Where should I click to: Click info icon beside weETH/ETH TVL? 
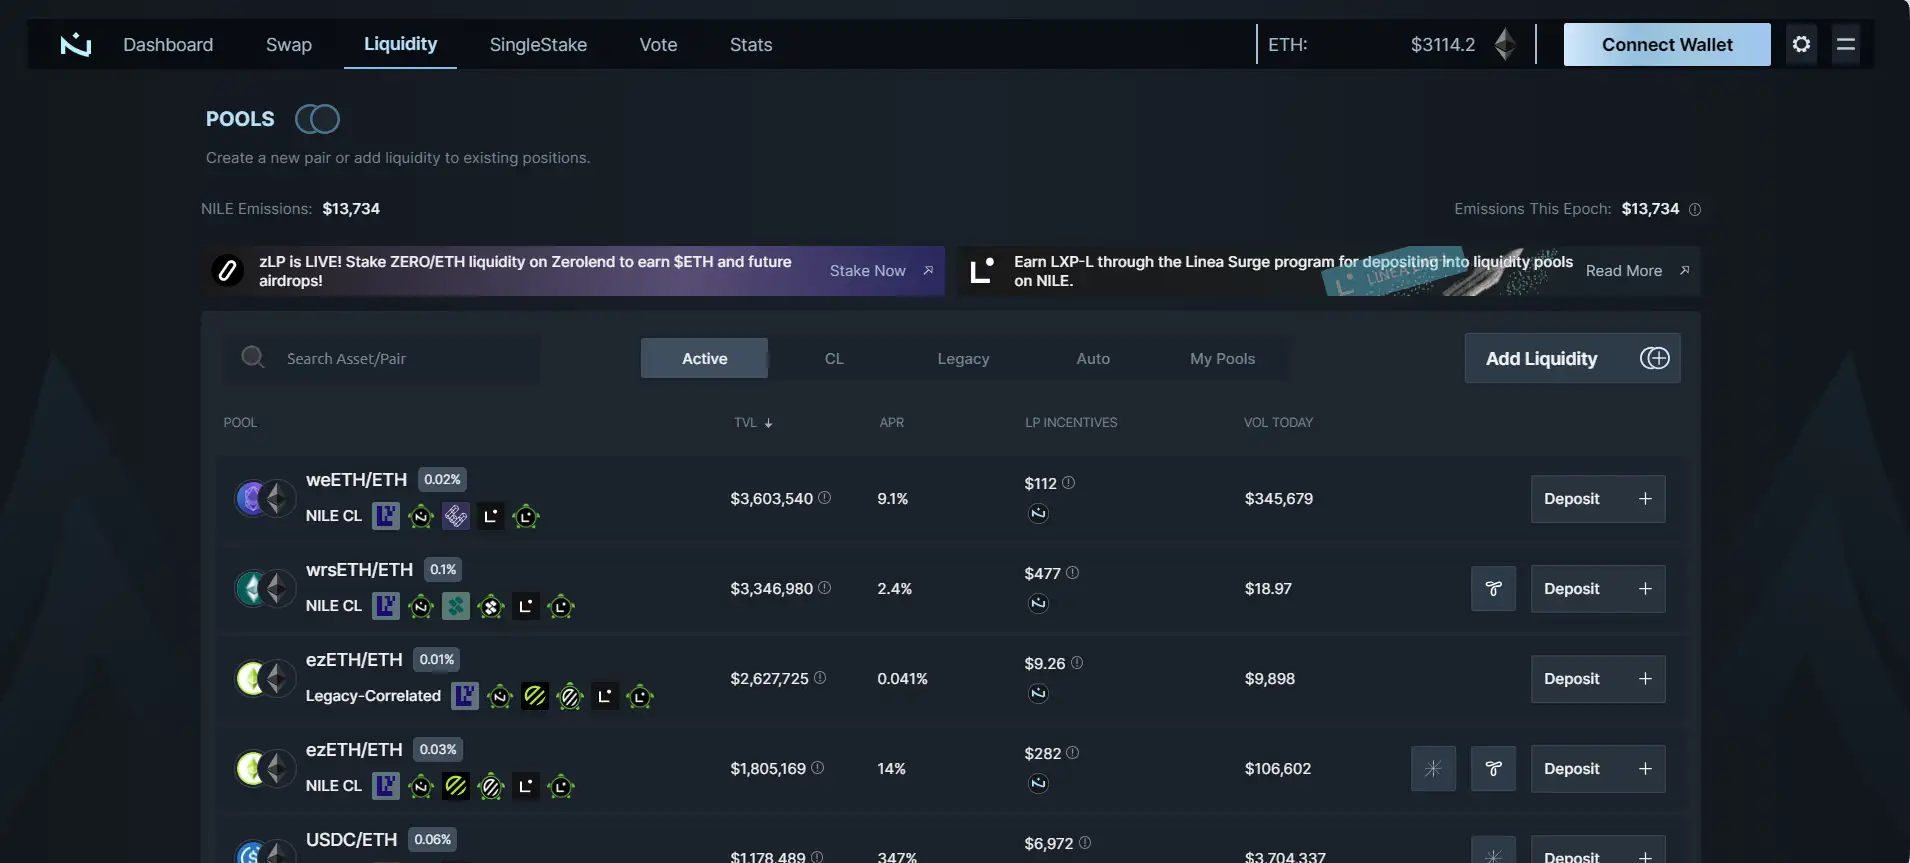(x=824, y=498)
